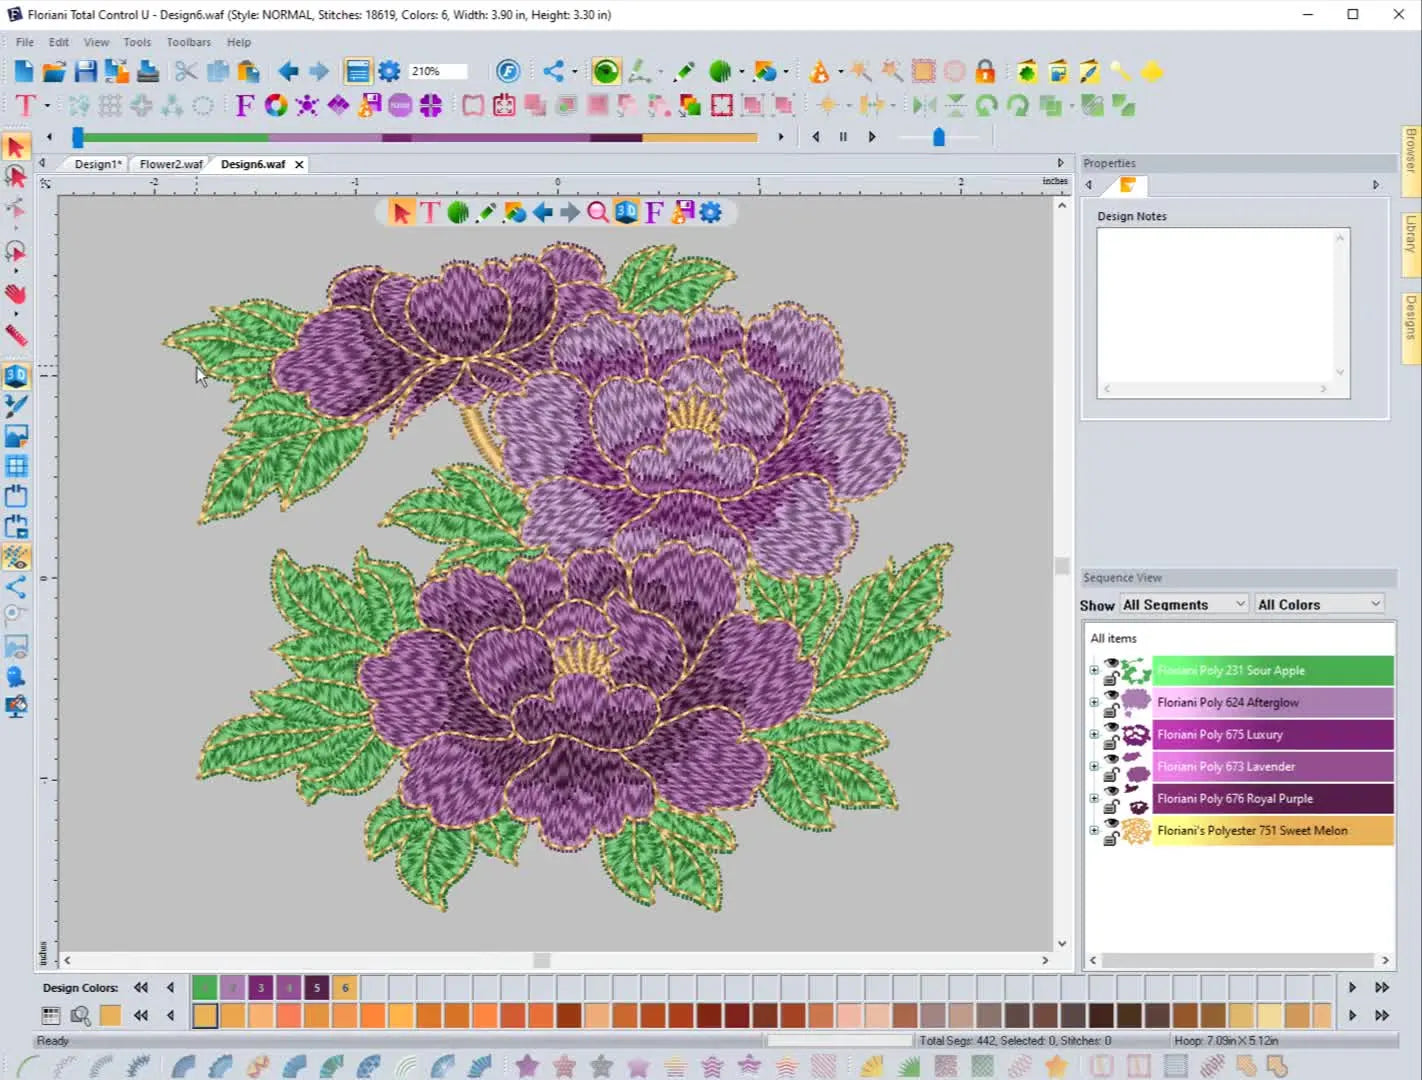
Task: Click the green thread ball in canvas toolbar
Action: tap(458, 212)
